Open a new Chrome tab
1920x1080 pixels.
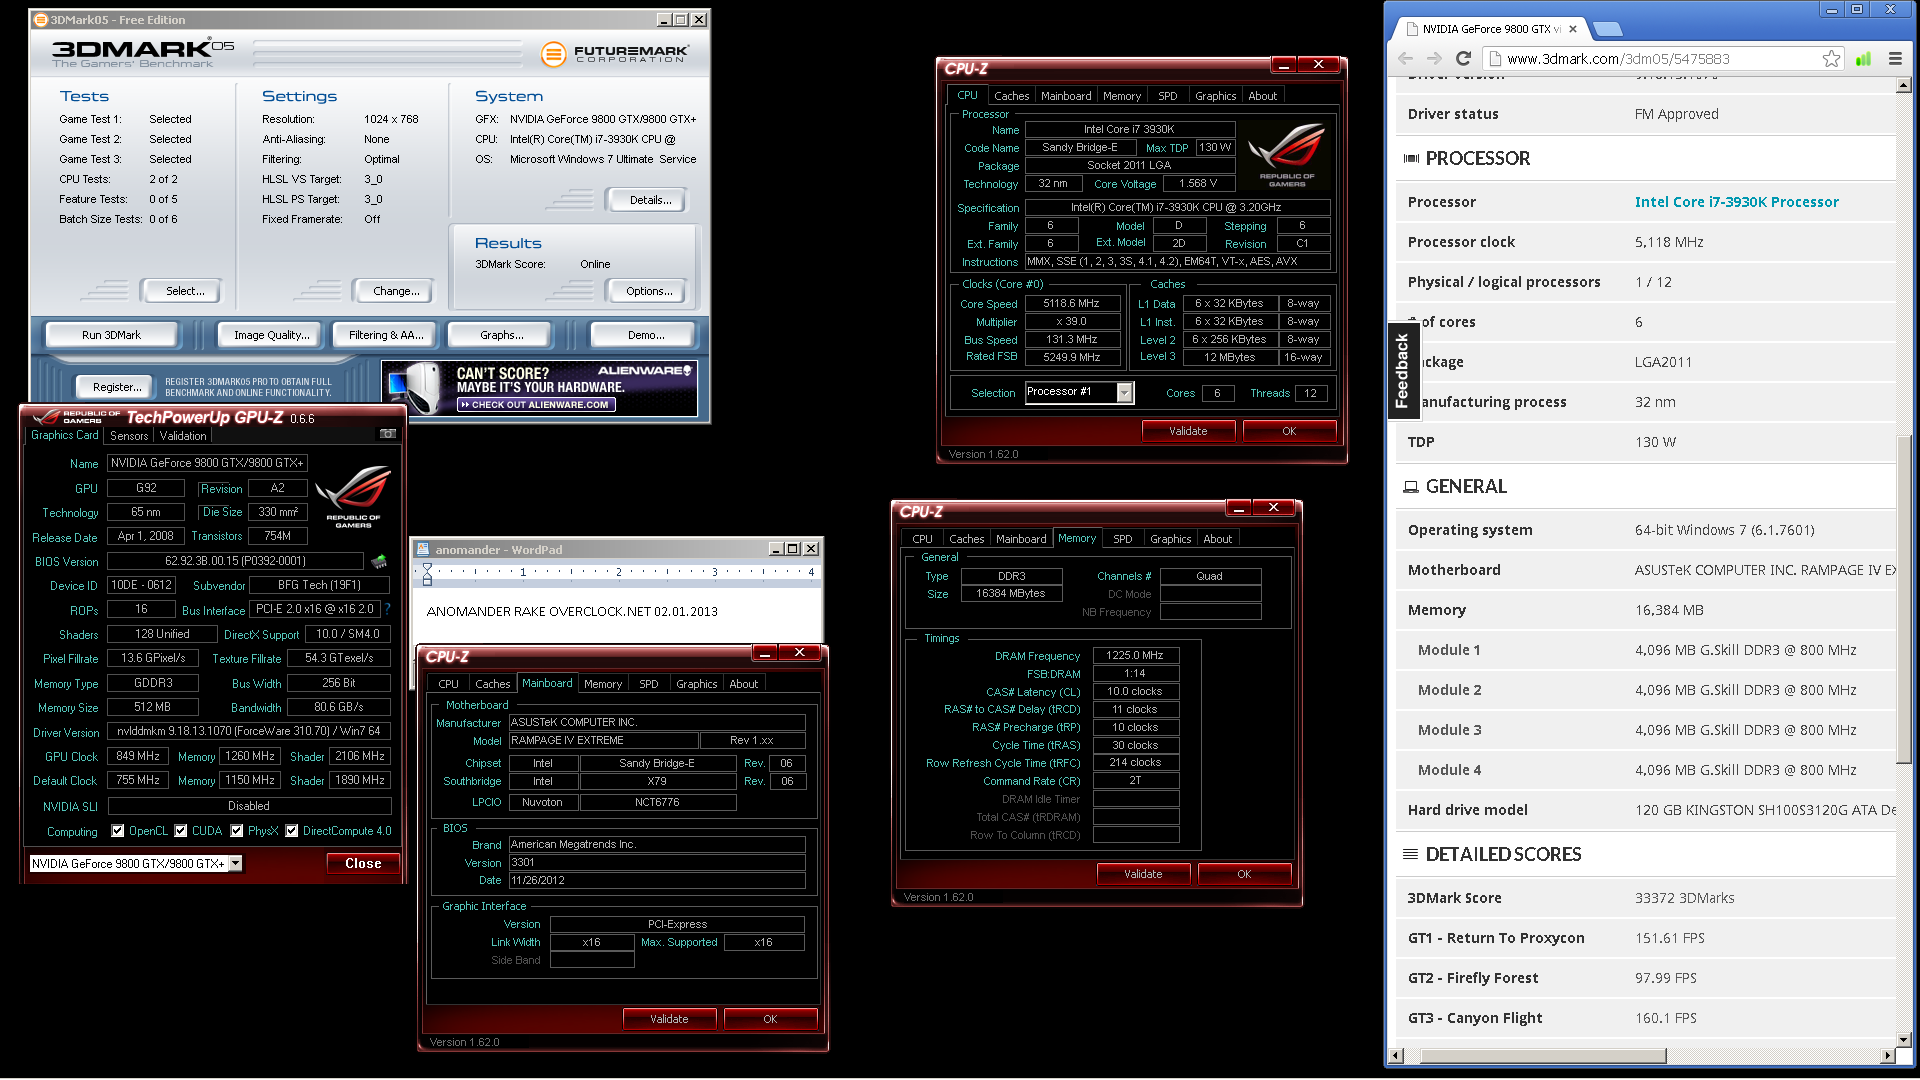[x=1606, y=29]
